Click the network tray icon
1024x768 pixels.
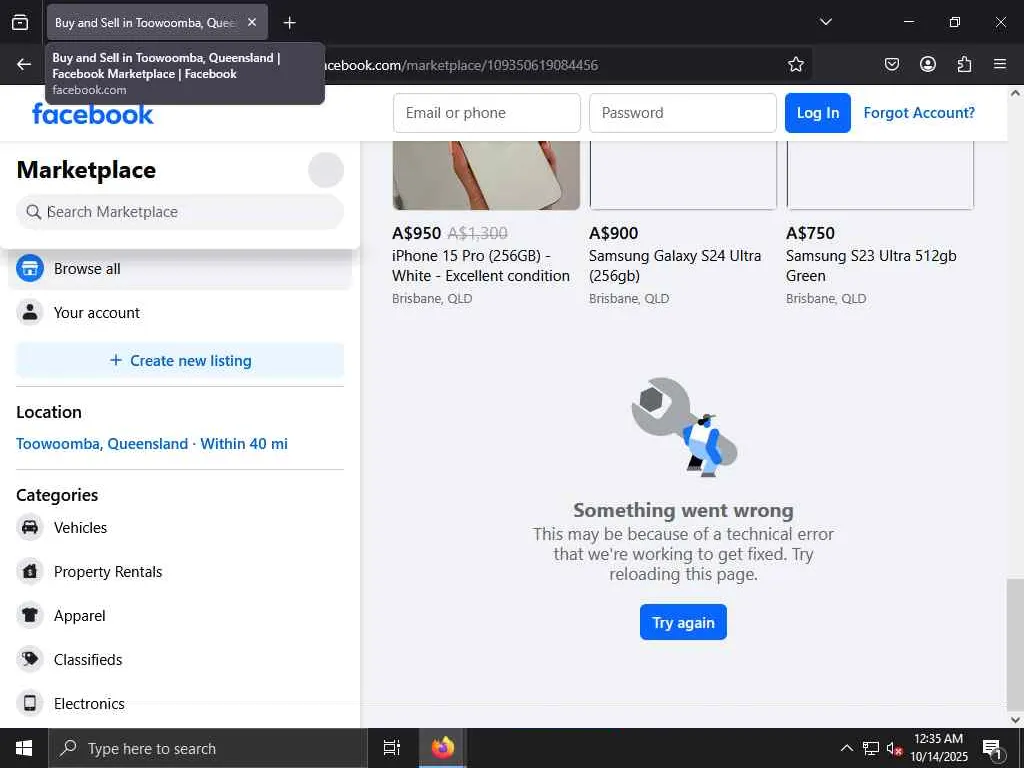tap(871, 748)
